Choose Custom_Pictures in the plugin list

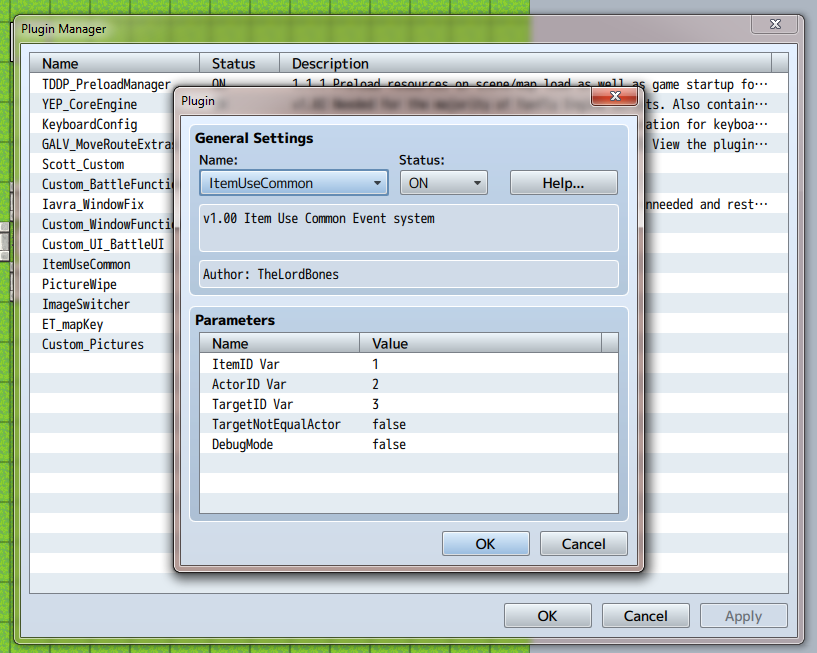[93, 345]
